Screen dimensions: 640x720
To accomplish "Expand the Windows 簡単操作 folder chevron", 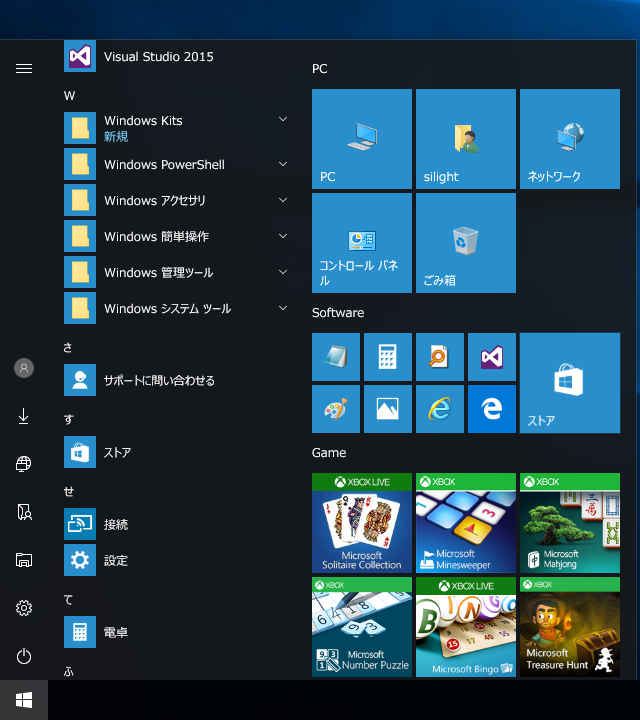I will coord(283,236).
